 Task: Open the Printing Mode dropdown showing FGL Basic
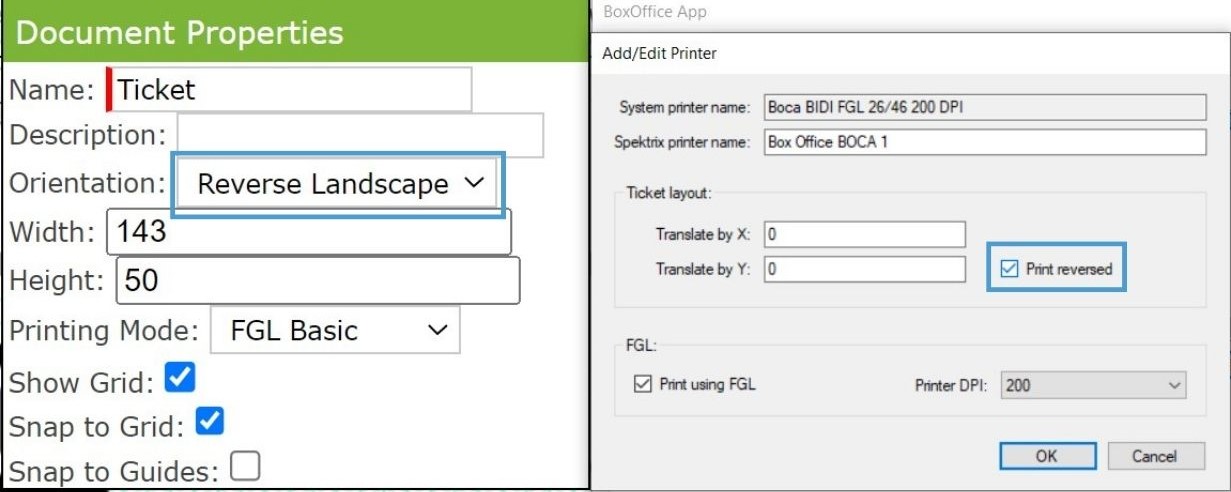click(x=335, y=331)
